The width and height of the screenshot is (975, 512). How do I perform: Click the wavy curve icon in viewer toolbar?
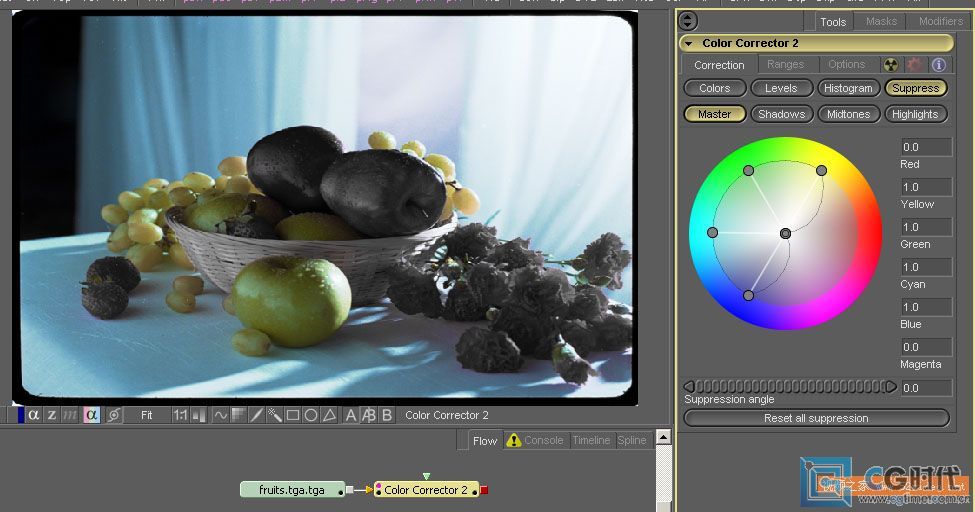[x=220, y=415]
